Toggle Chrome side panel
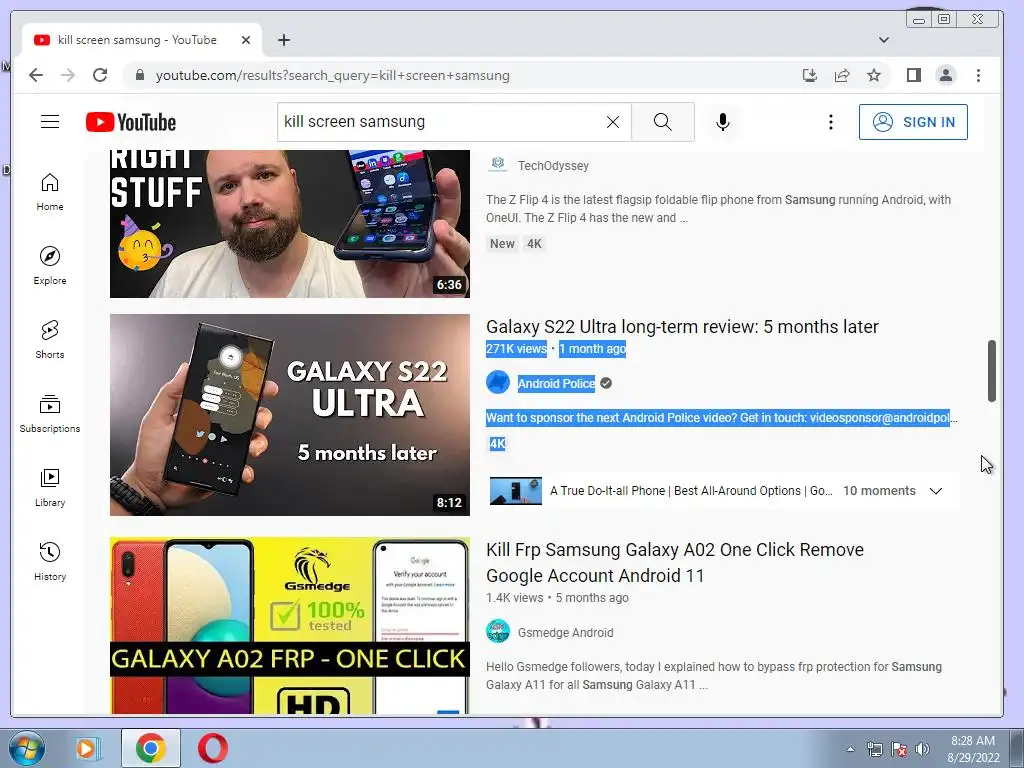 [x=914, y=75]
